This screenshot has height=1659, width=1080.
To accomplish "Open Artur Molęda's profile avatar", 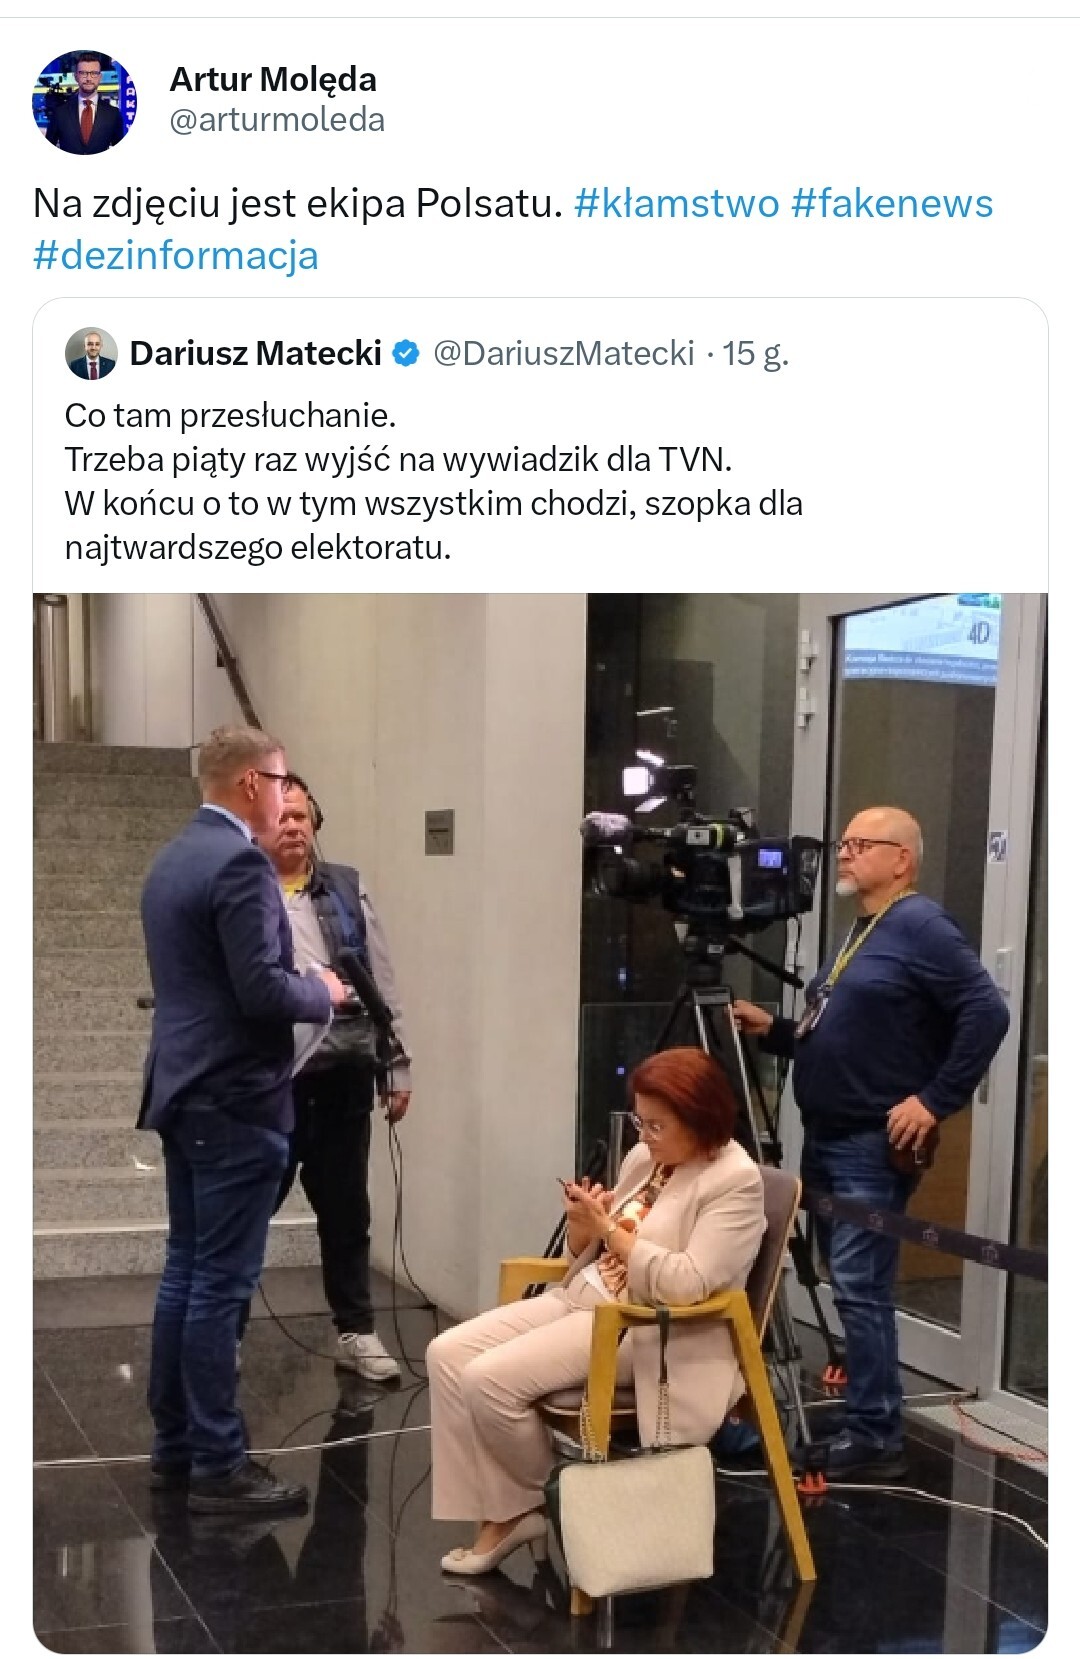I will click(x=85, y=102).
